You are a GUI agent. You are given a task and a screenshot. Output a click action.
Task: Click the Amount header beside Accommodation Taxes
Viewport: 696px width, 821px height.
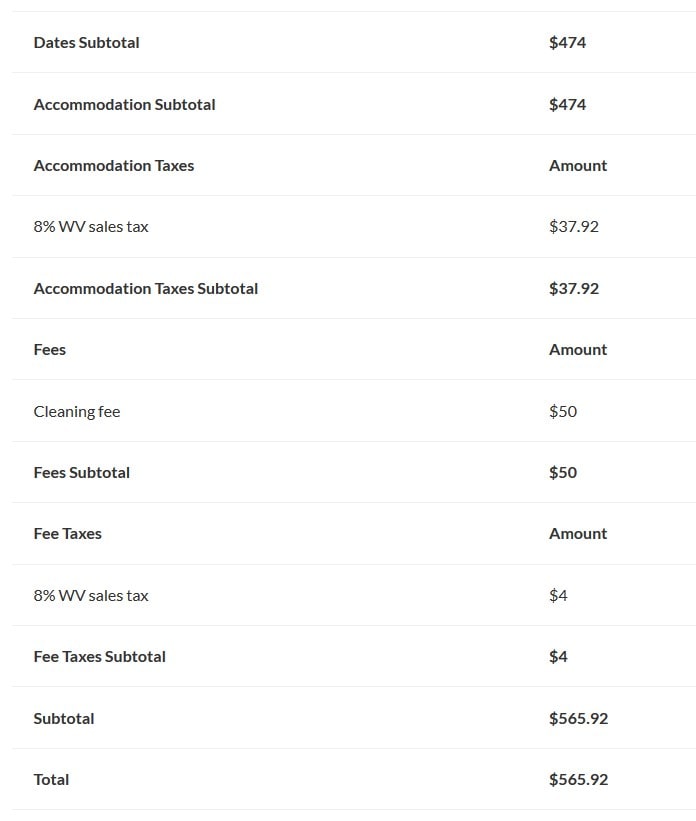tap(578, 165)
